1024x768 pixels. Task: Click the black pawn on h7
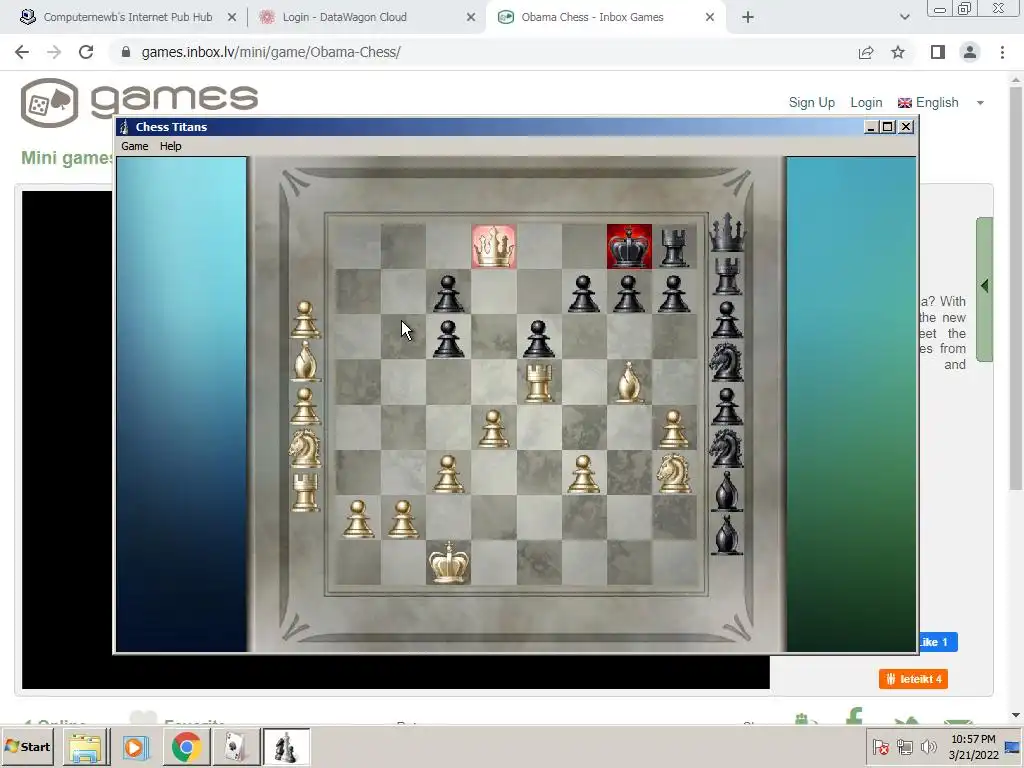(674, 293)
